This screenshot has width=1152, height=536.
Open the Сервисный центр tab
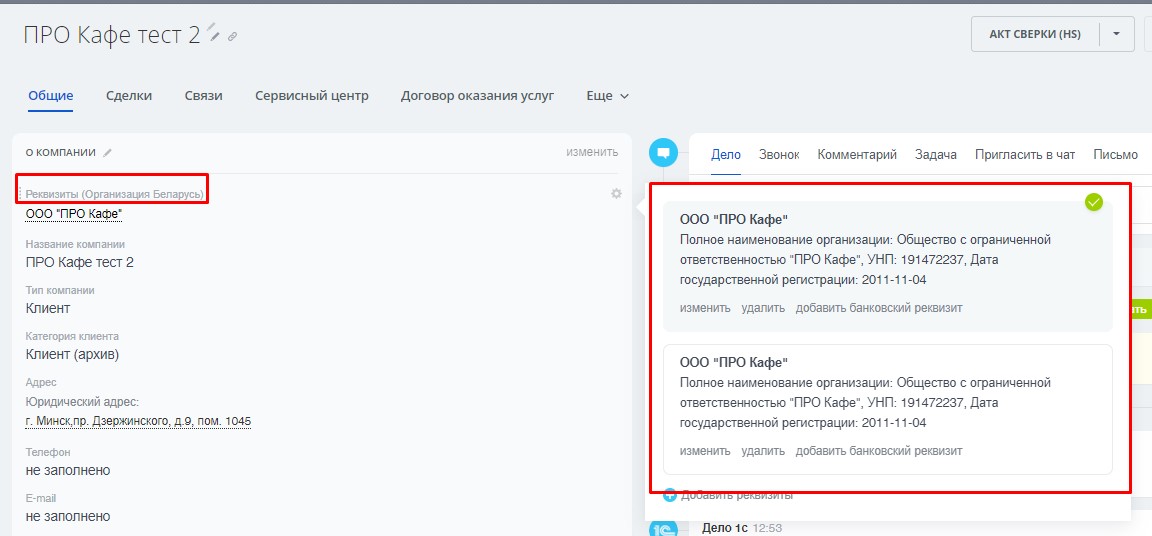click(312, 96)
